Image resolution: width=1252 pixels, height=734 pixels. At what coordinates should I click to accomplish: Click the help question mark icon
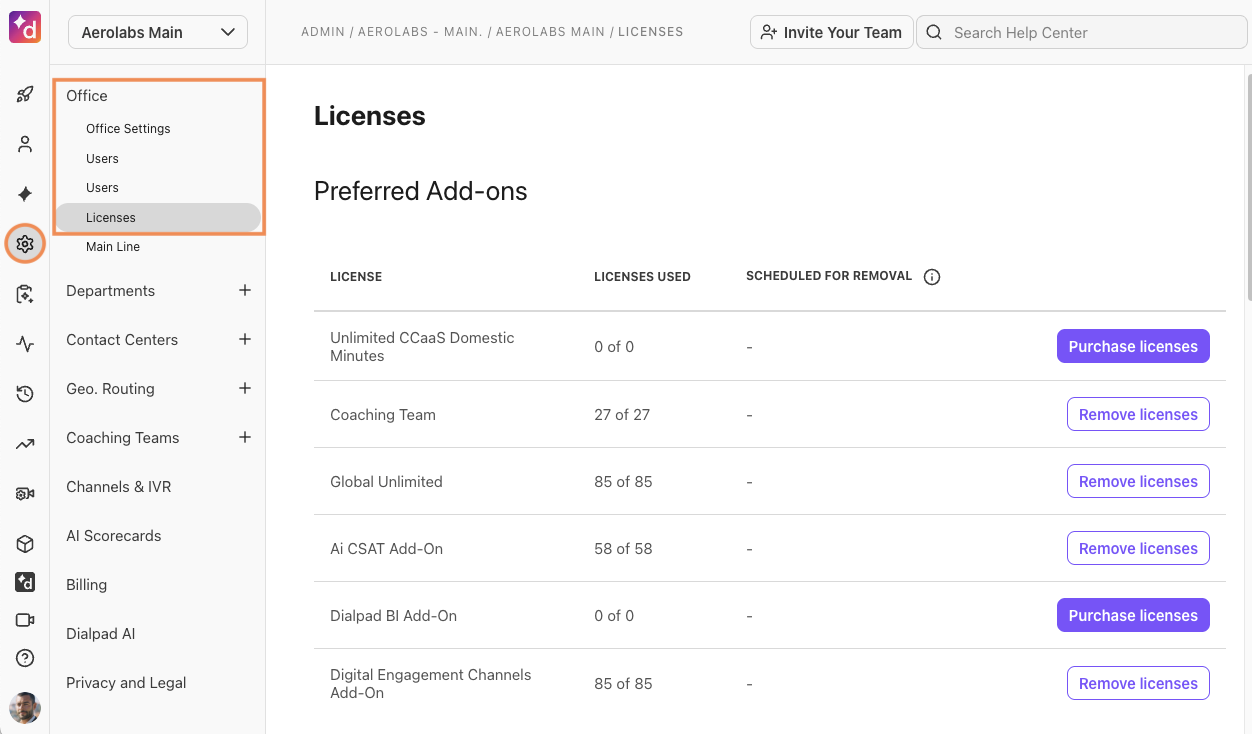click(x=24, y=658)
